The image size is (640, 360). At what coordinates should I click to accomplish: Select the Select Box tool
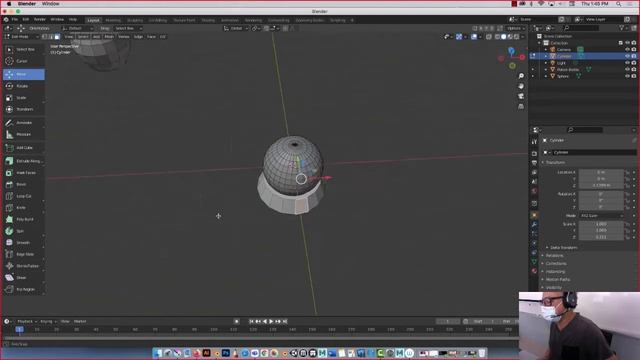[24, 49]
